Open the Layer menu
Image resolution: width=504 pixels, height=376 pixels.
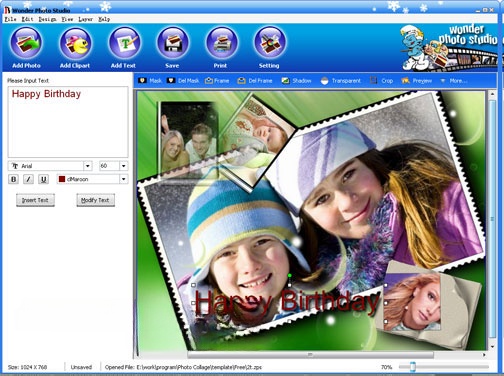click(x=86, y=19)
